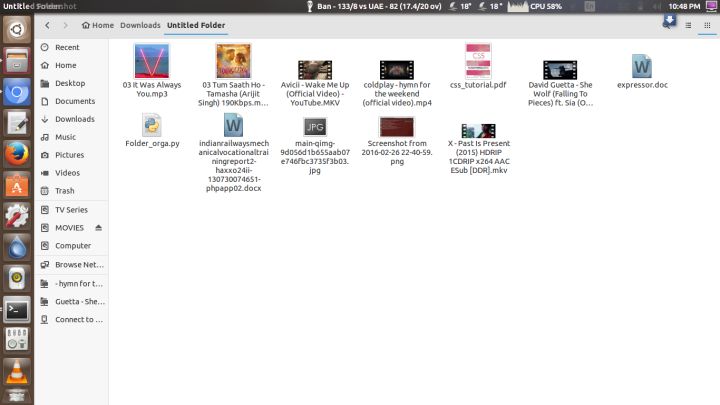Open cricket score indicator in top bar
Screen dimensions: 720x405
(374, 6)
